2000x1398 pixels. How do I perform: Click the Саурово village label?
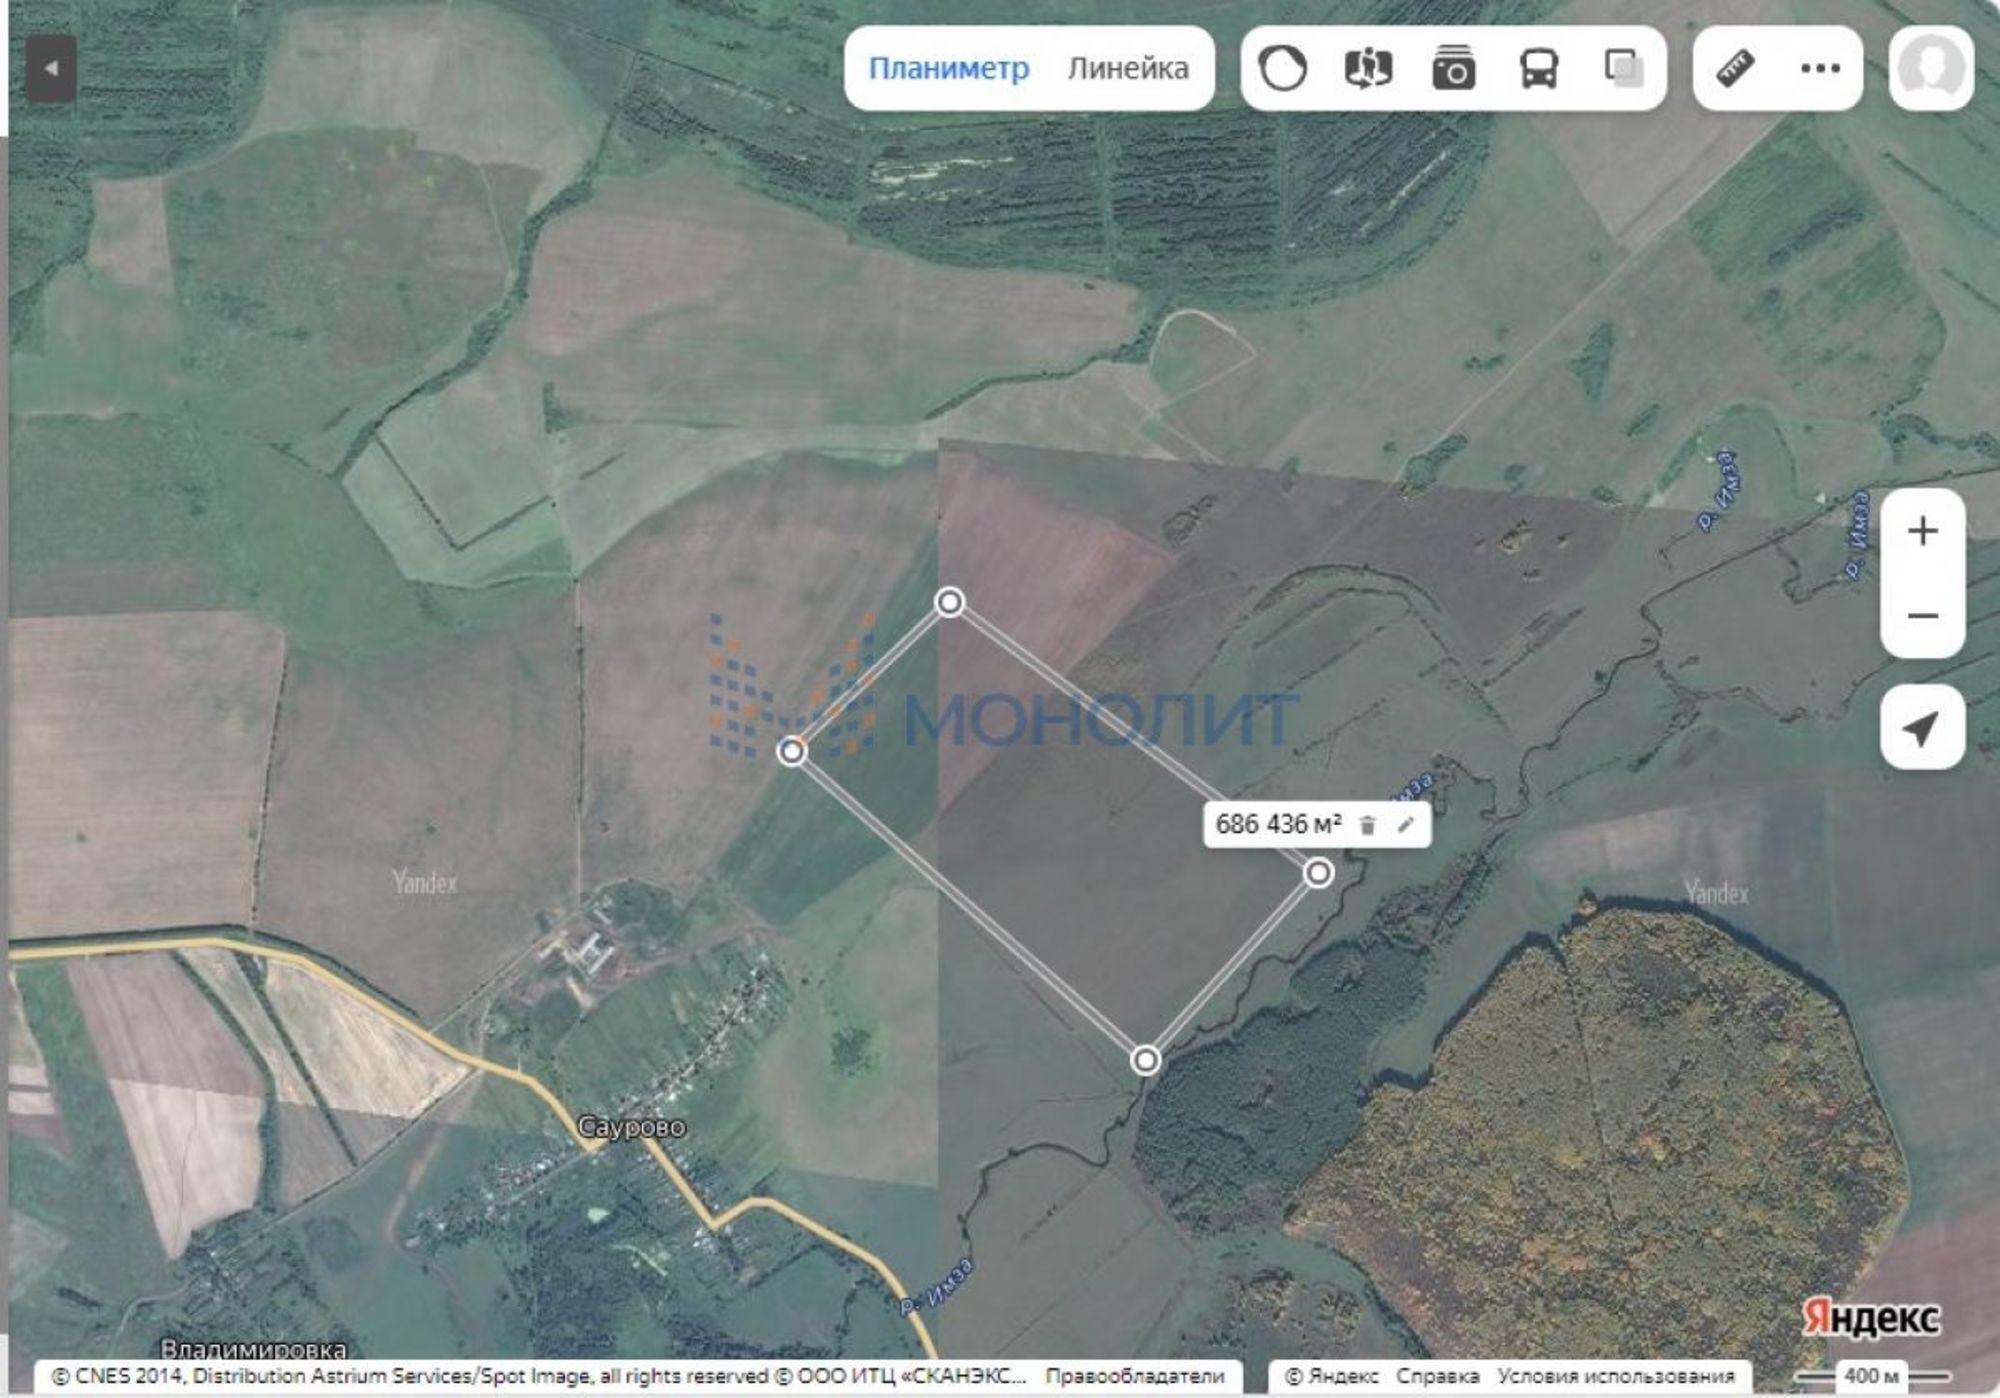tap(632, 1127)
